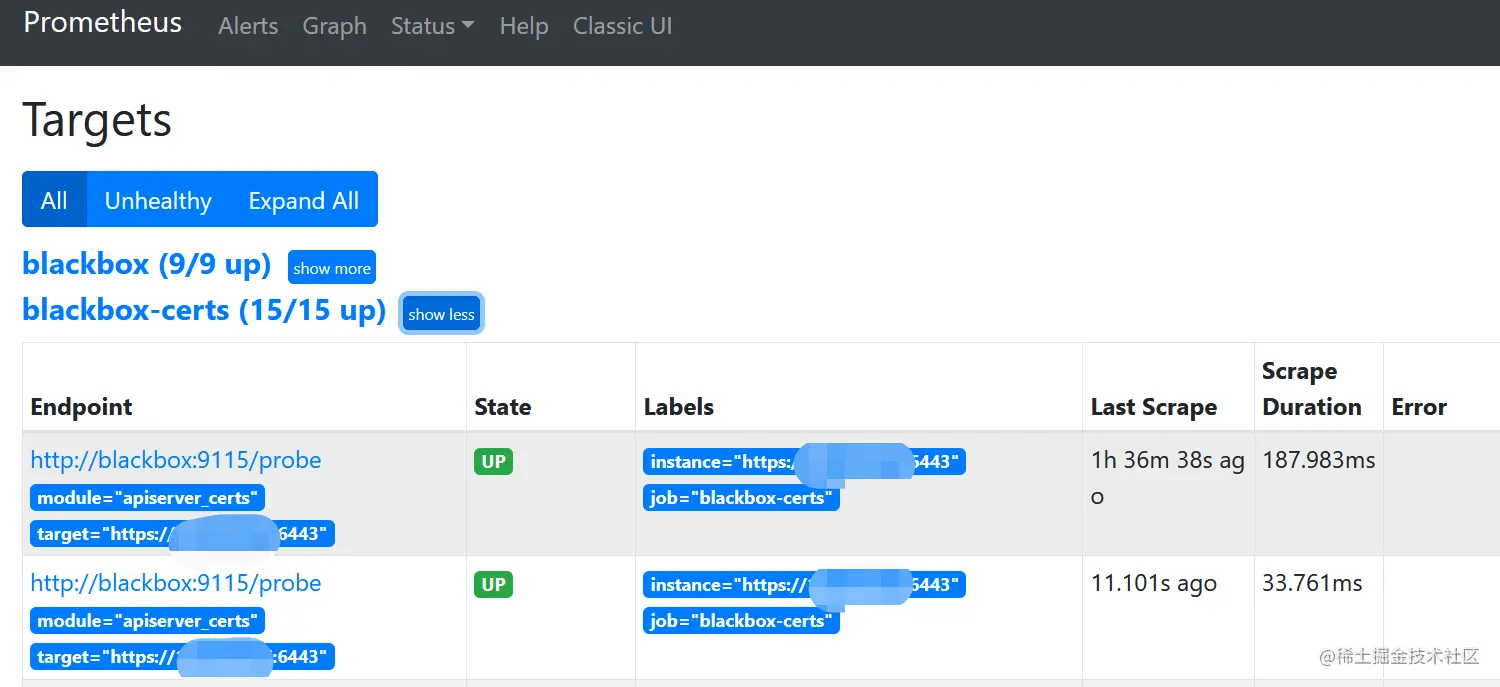Viewport: 1500px width, 687px height.
Task: Click the 187.983ms duration value
Action: 1319,460
